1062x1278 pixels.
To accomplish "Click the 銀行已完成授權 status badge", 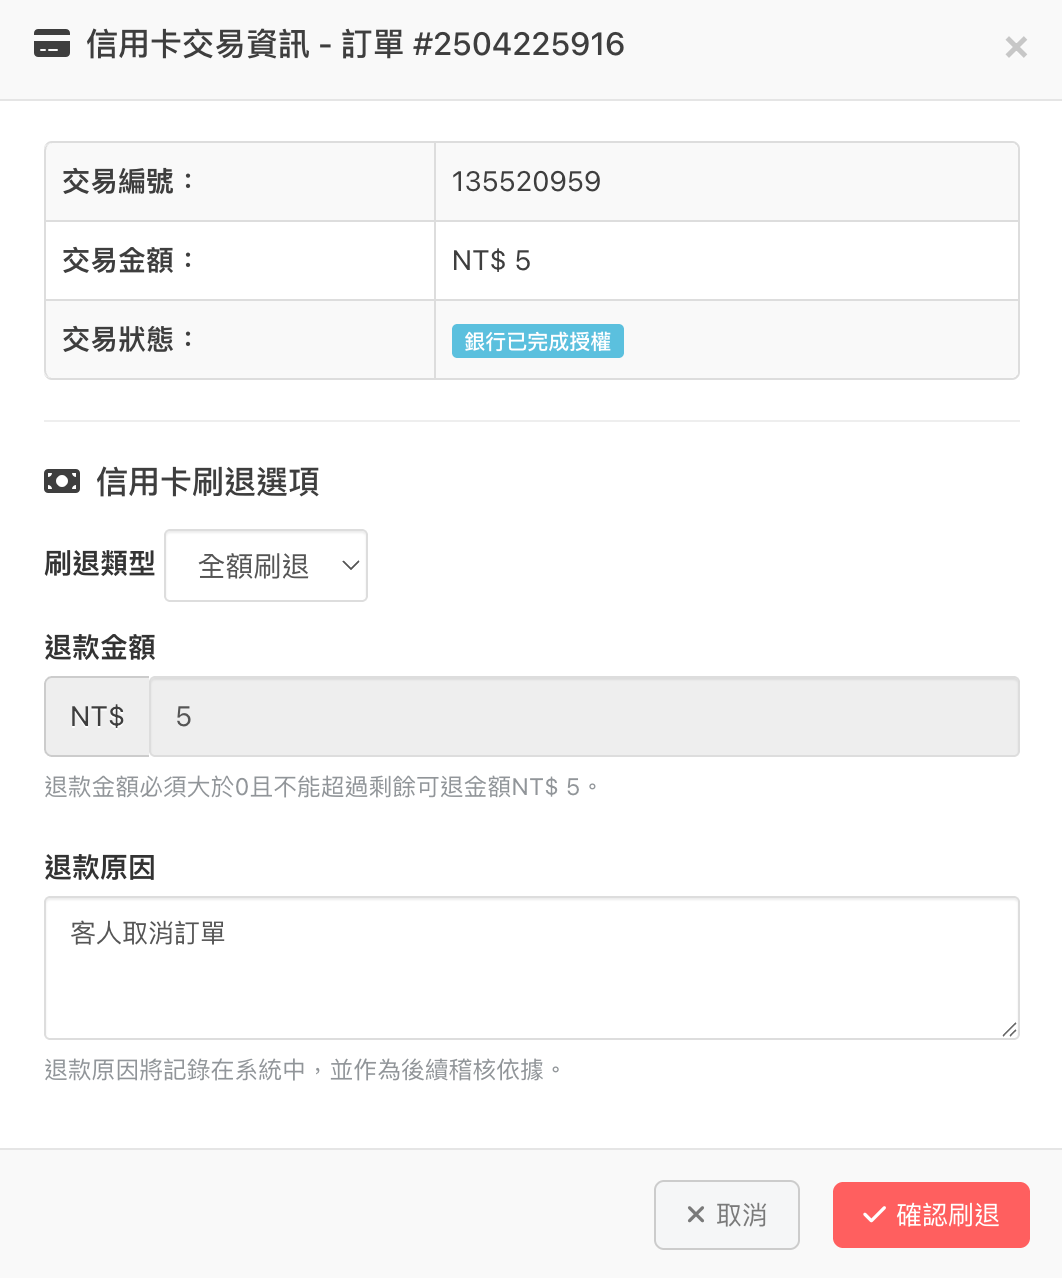I will (x=538, y=341).
